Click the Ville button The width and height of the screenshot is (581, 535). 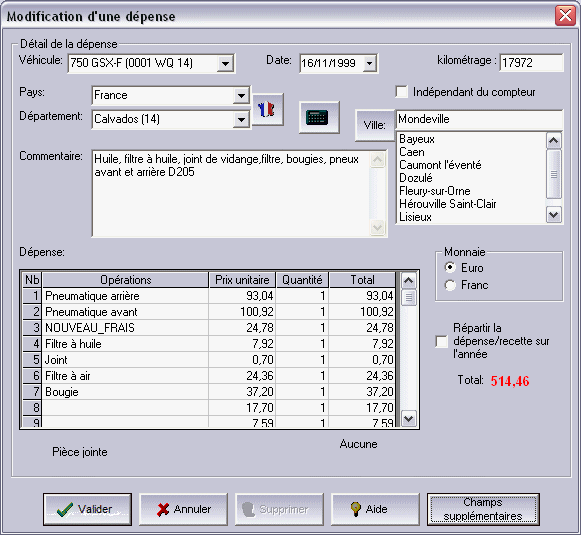coord(375,125)
